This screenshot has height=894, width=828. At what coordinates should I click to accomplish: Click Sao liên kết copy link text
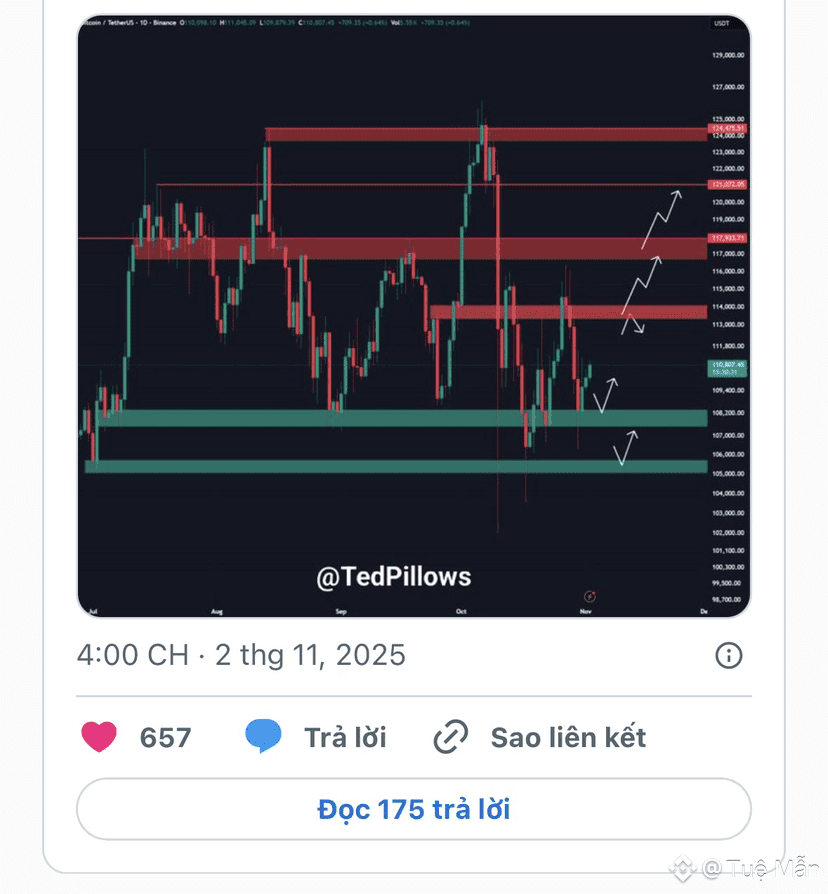pos(568,738)
